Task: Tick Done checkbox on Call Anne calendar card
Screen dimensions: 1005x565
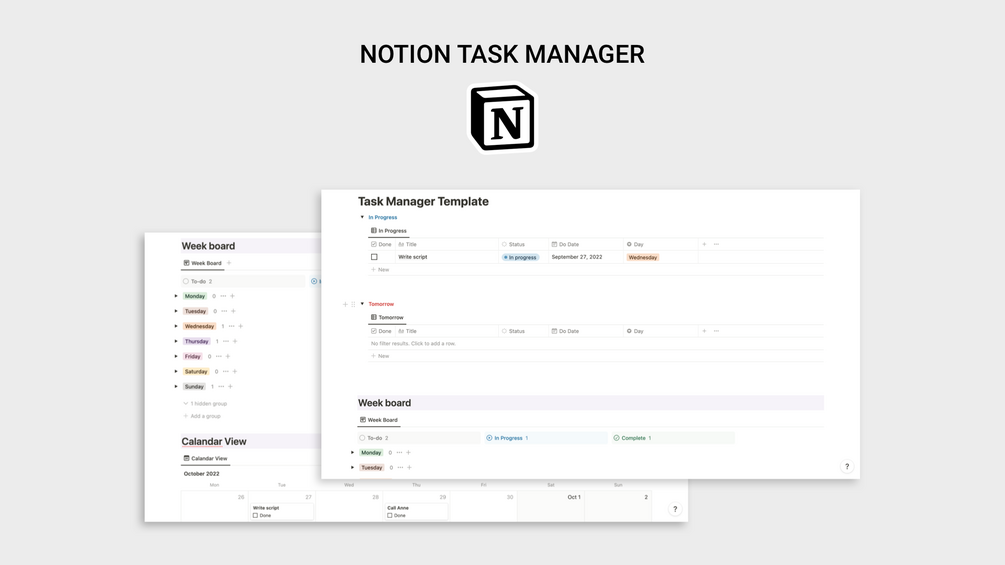Action: 390,516
